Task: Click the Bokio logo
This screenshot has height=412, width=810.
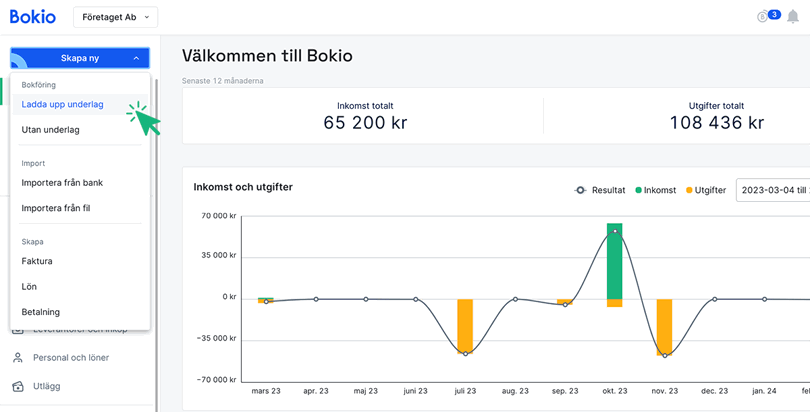Action: 33,17
